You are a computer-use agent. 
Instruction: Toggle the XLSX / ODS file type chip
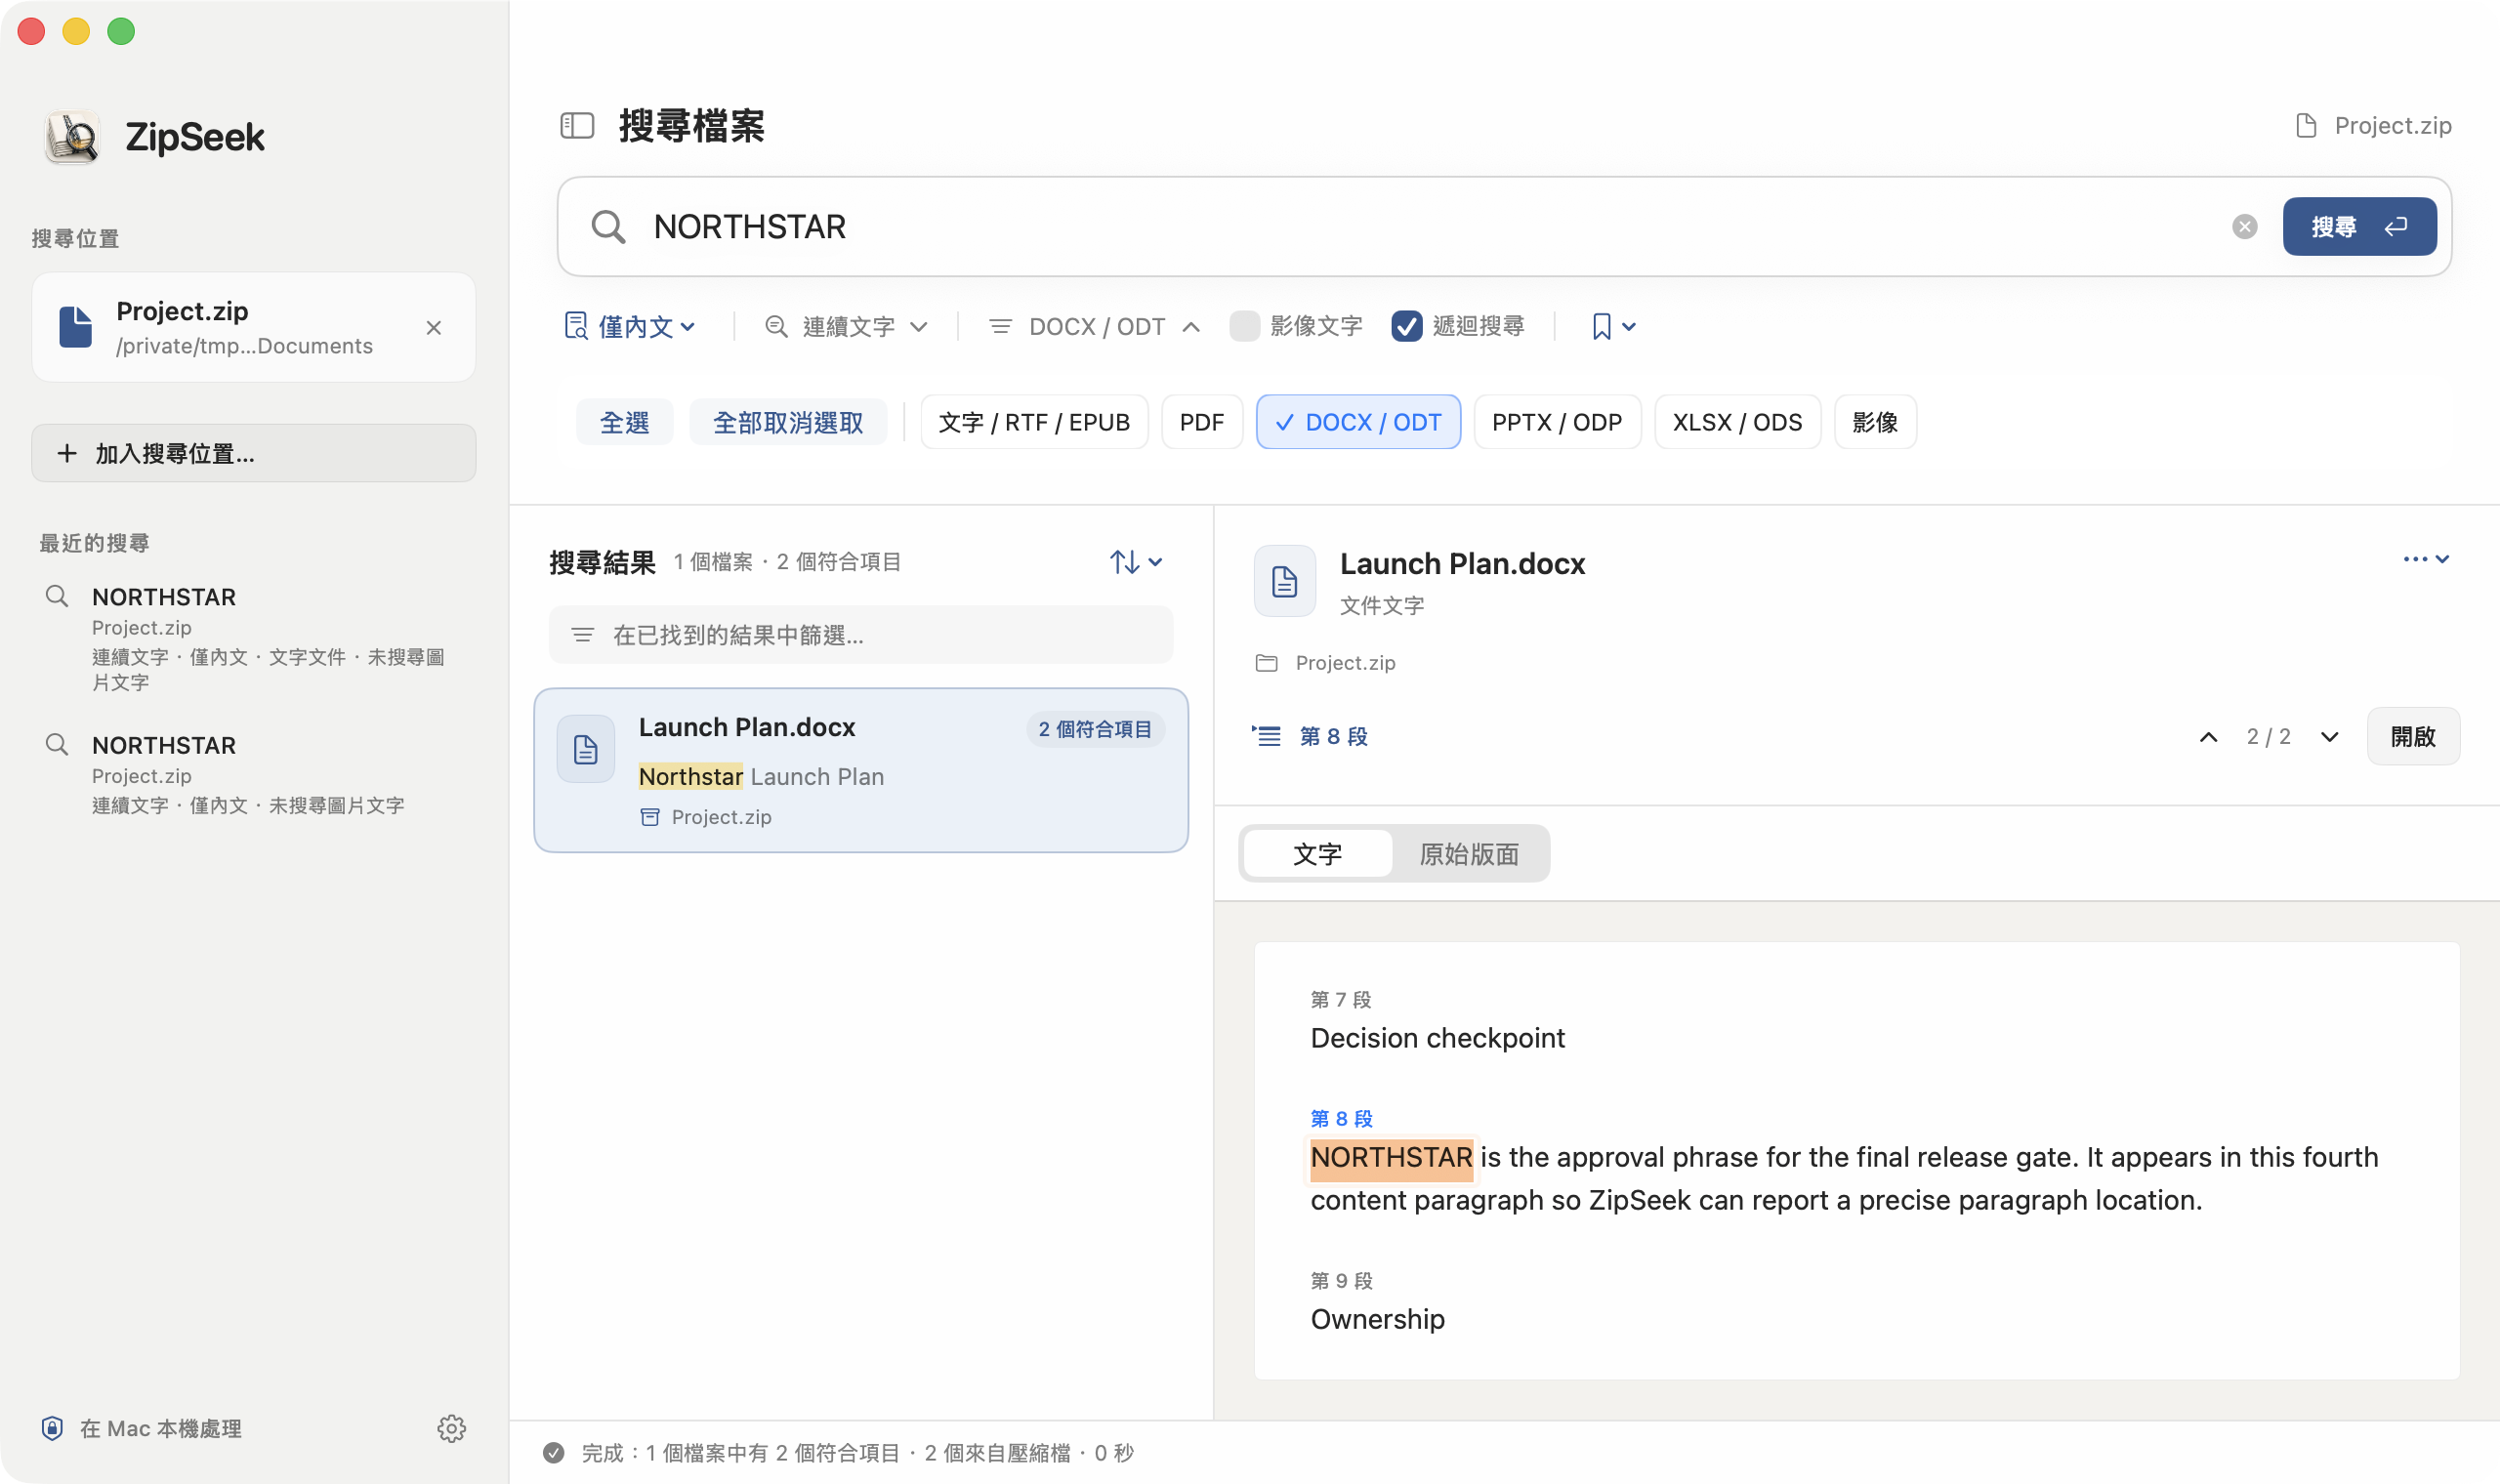tap(1737, 423)
